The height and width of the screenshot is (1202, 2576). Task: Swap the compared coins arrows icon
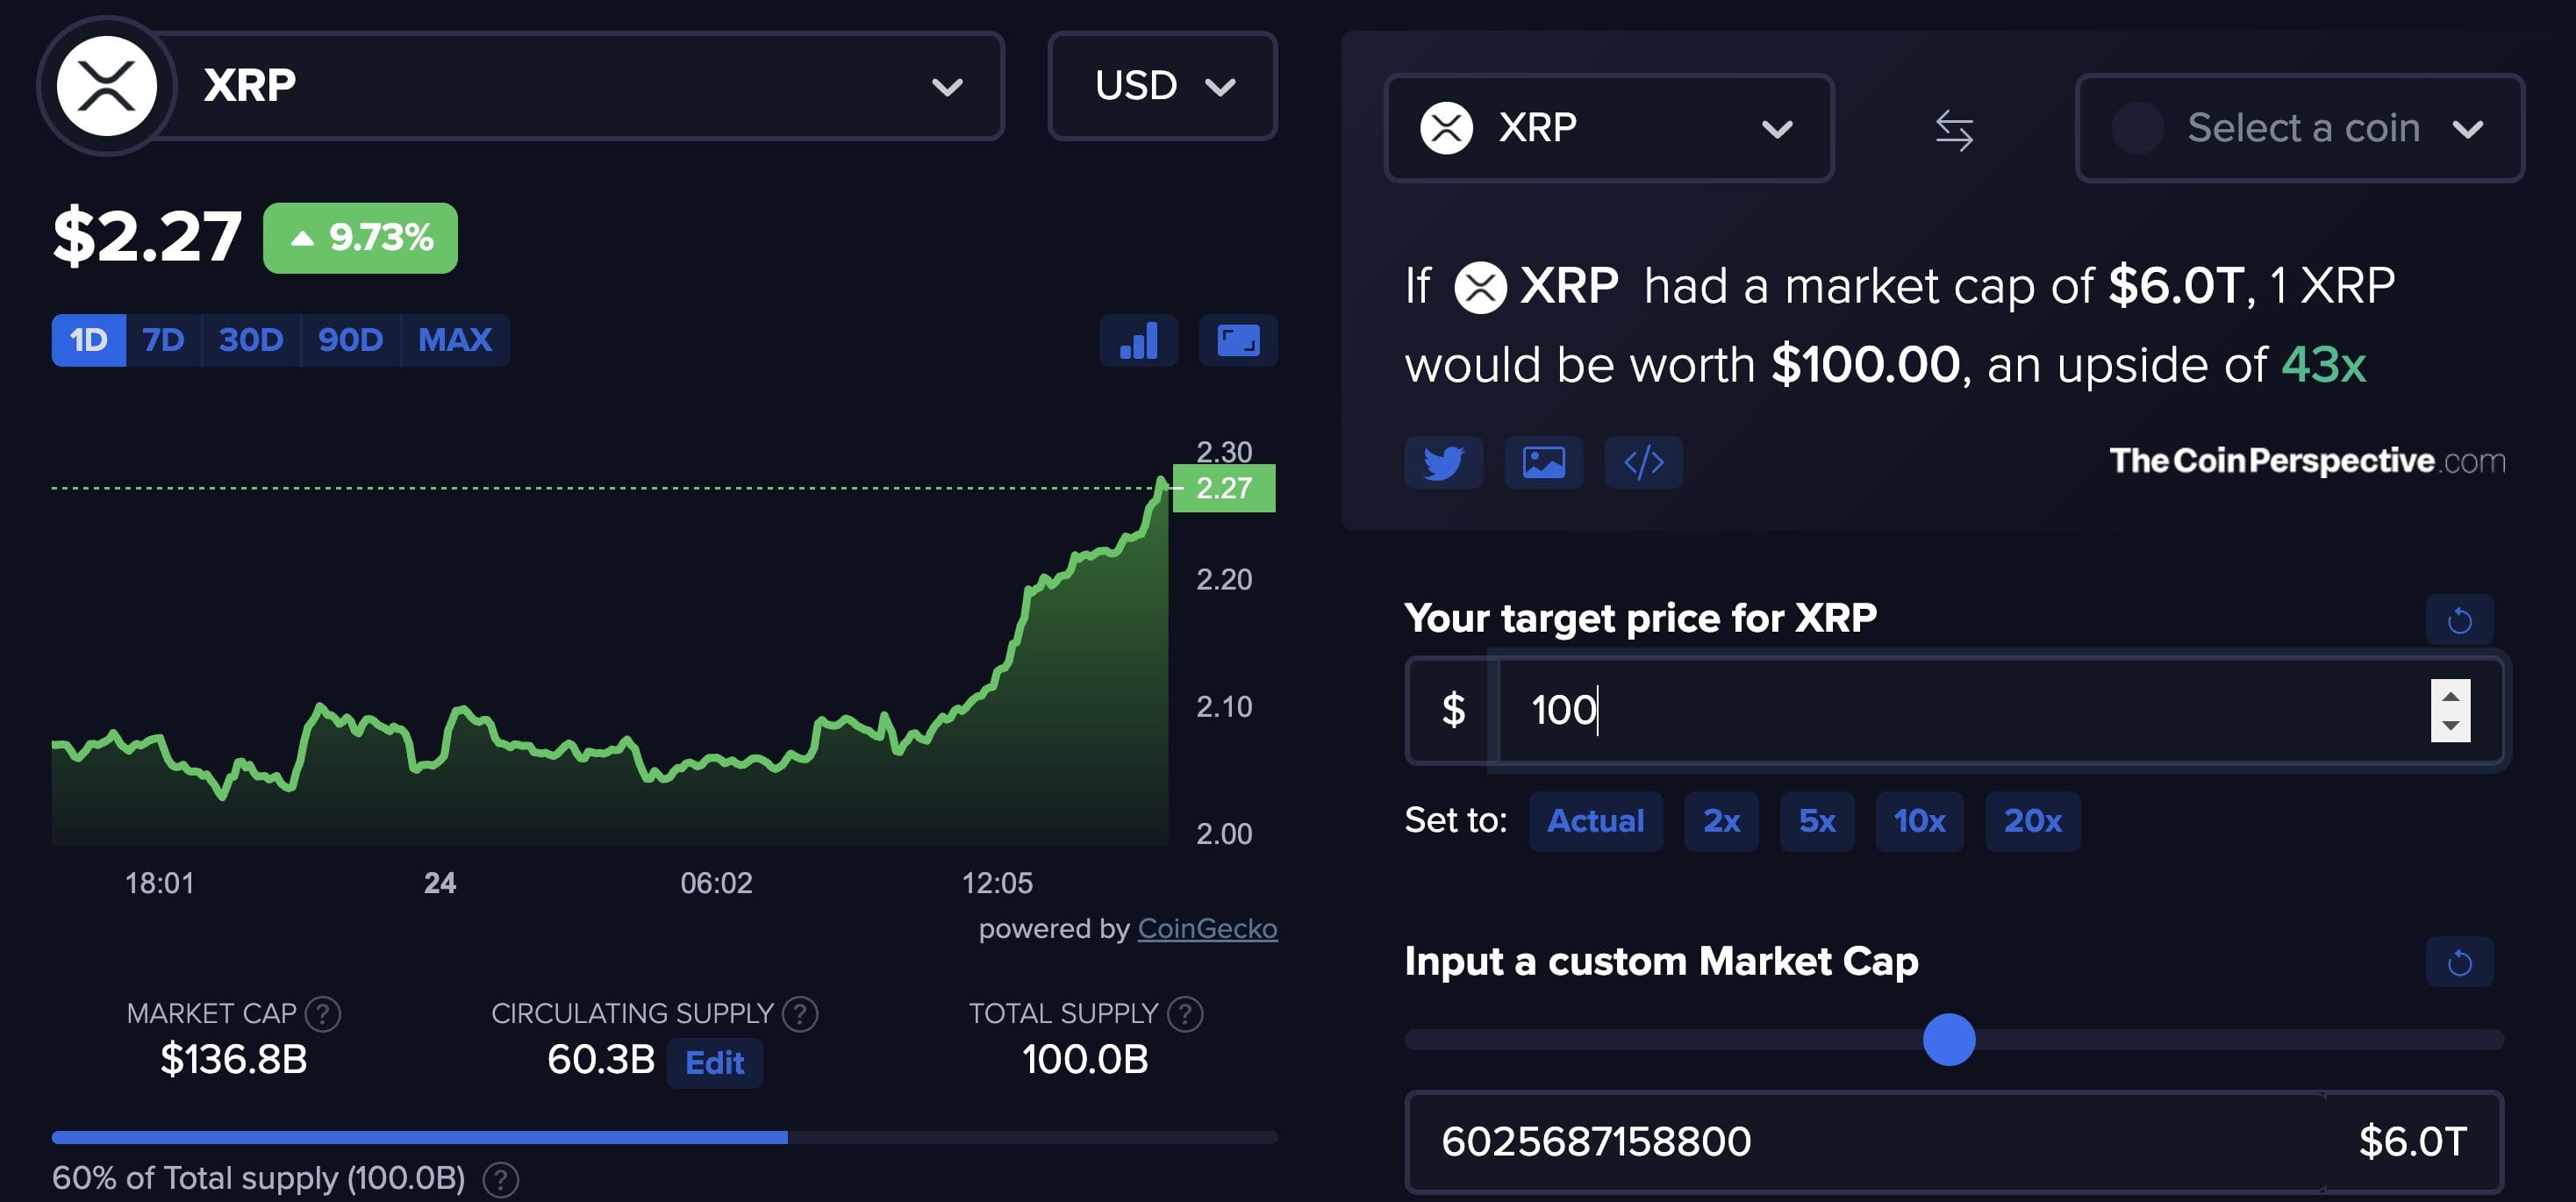(x=1954, y=130)
